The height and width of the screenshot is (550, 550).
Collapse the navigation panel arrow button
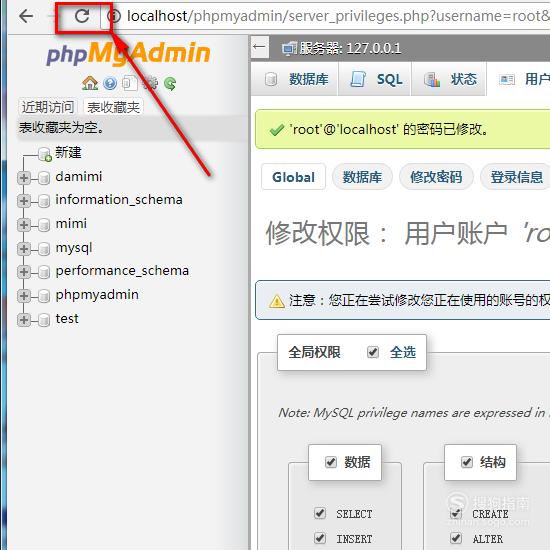260,47
